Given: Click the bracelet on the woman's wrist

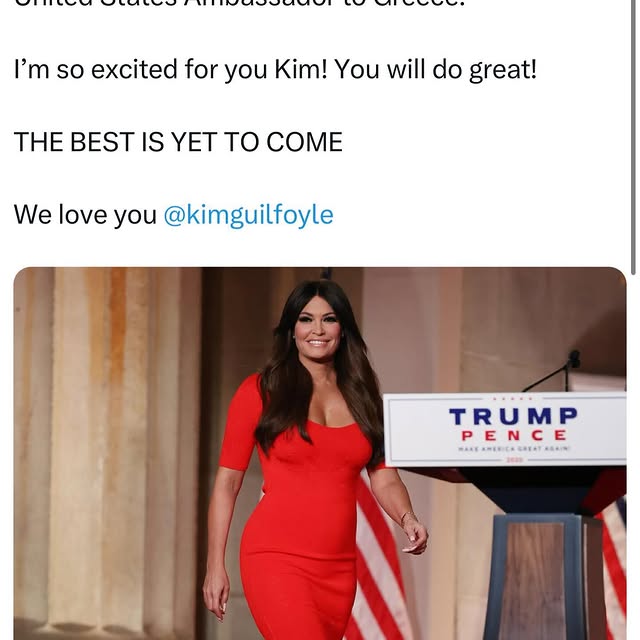Looking at the screenshot, I should (x=407, y=518).
